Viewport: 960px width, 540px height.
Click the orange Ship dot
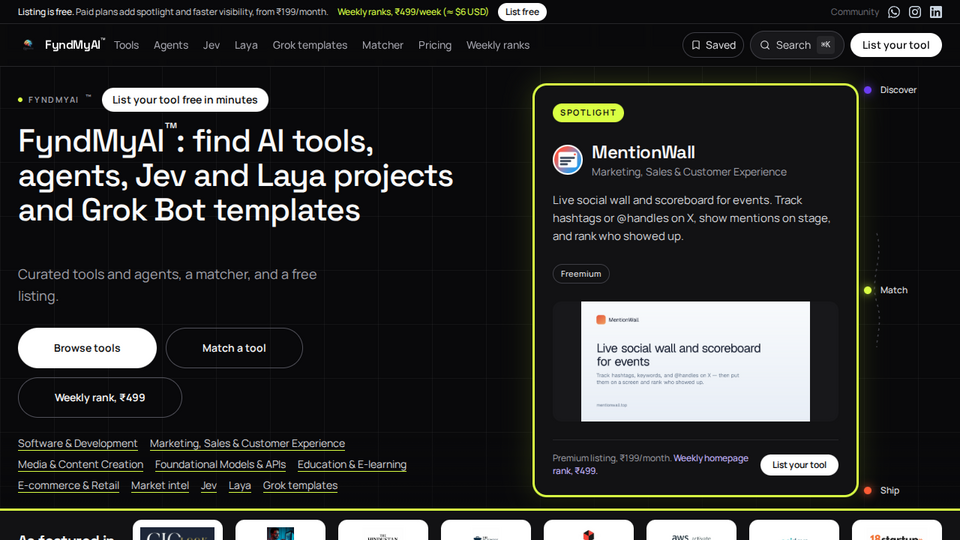pos(868,490)
